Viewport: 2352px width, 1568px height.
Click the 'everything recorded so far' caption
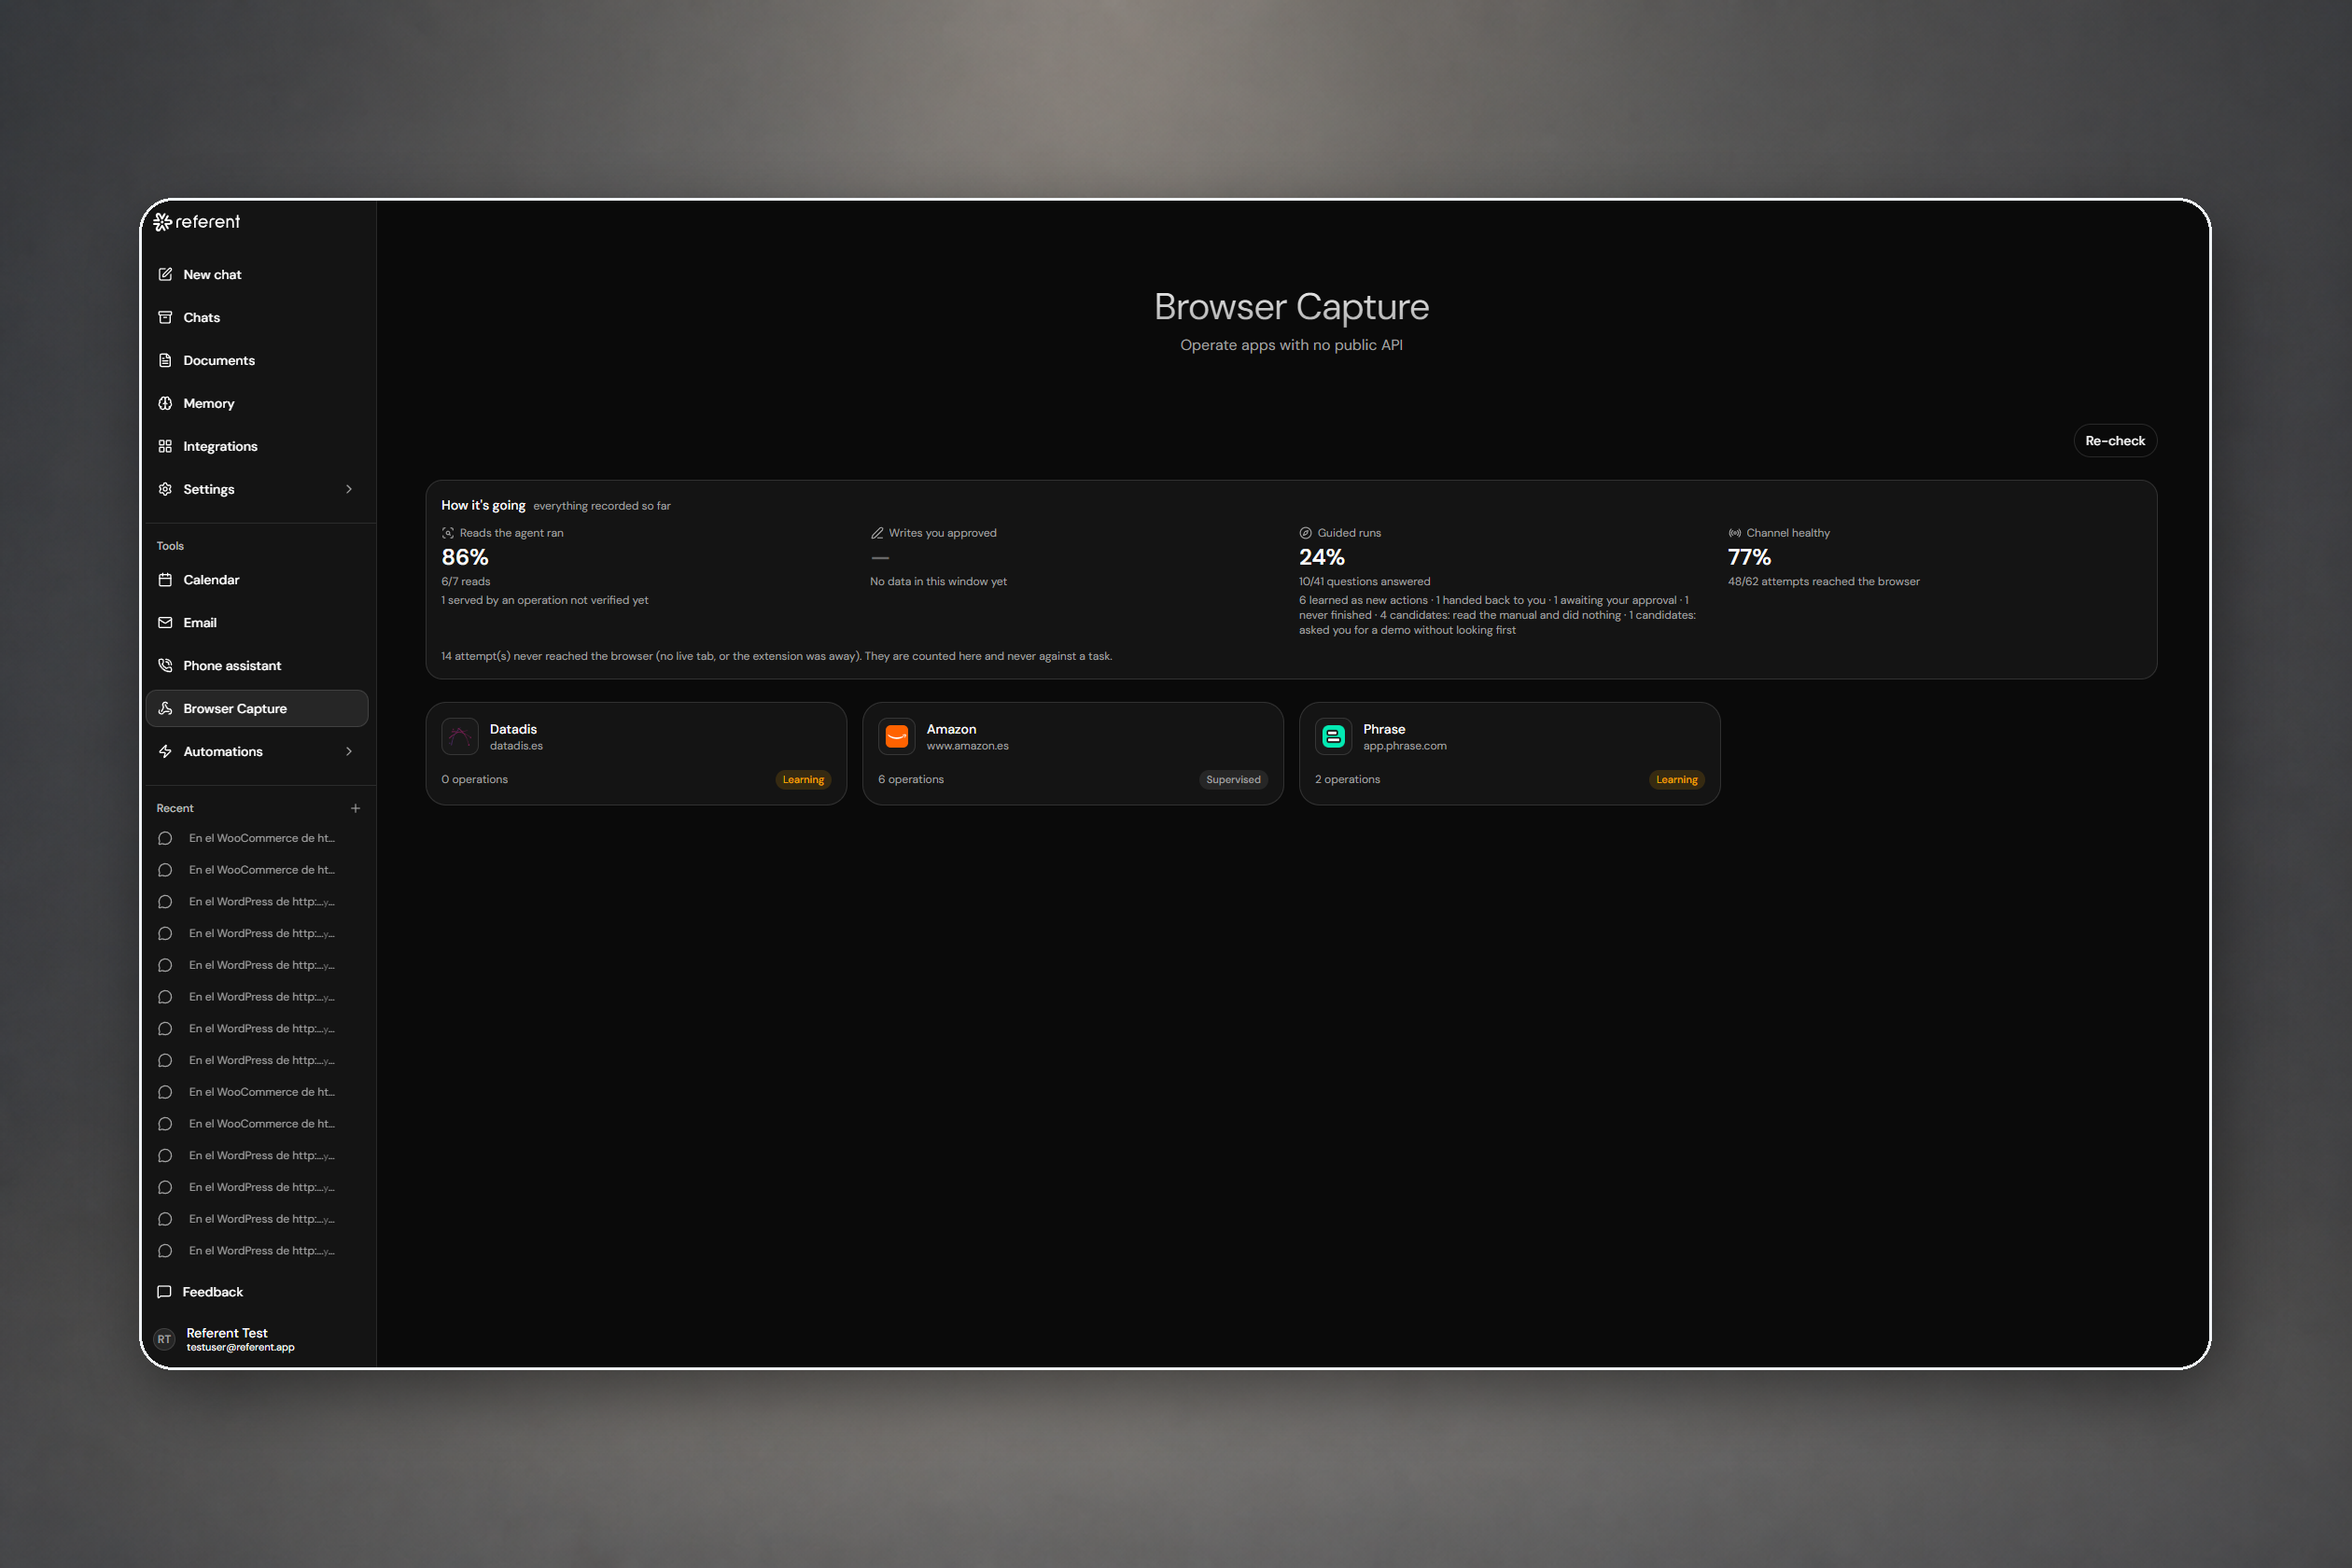(602, 506)
